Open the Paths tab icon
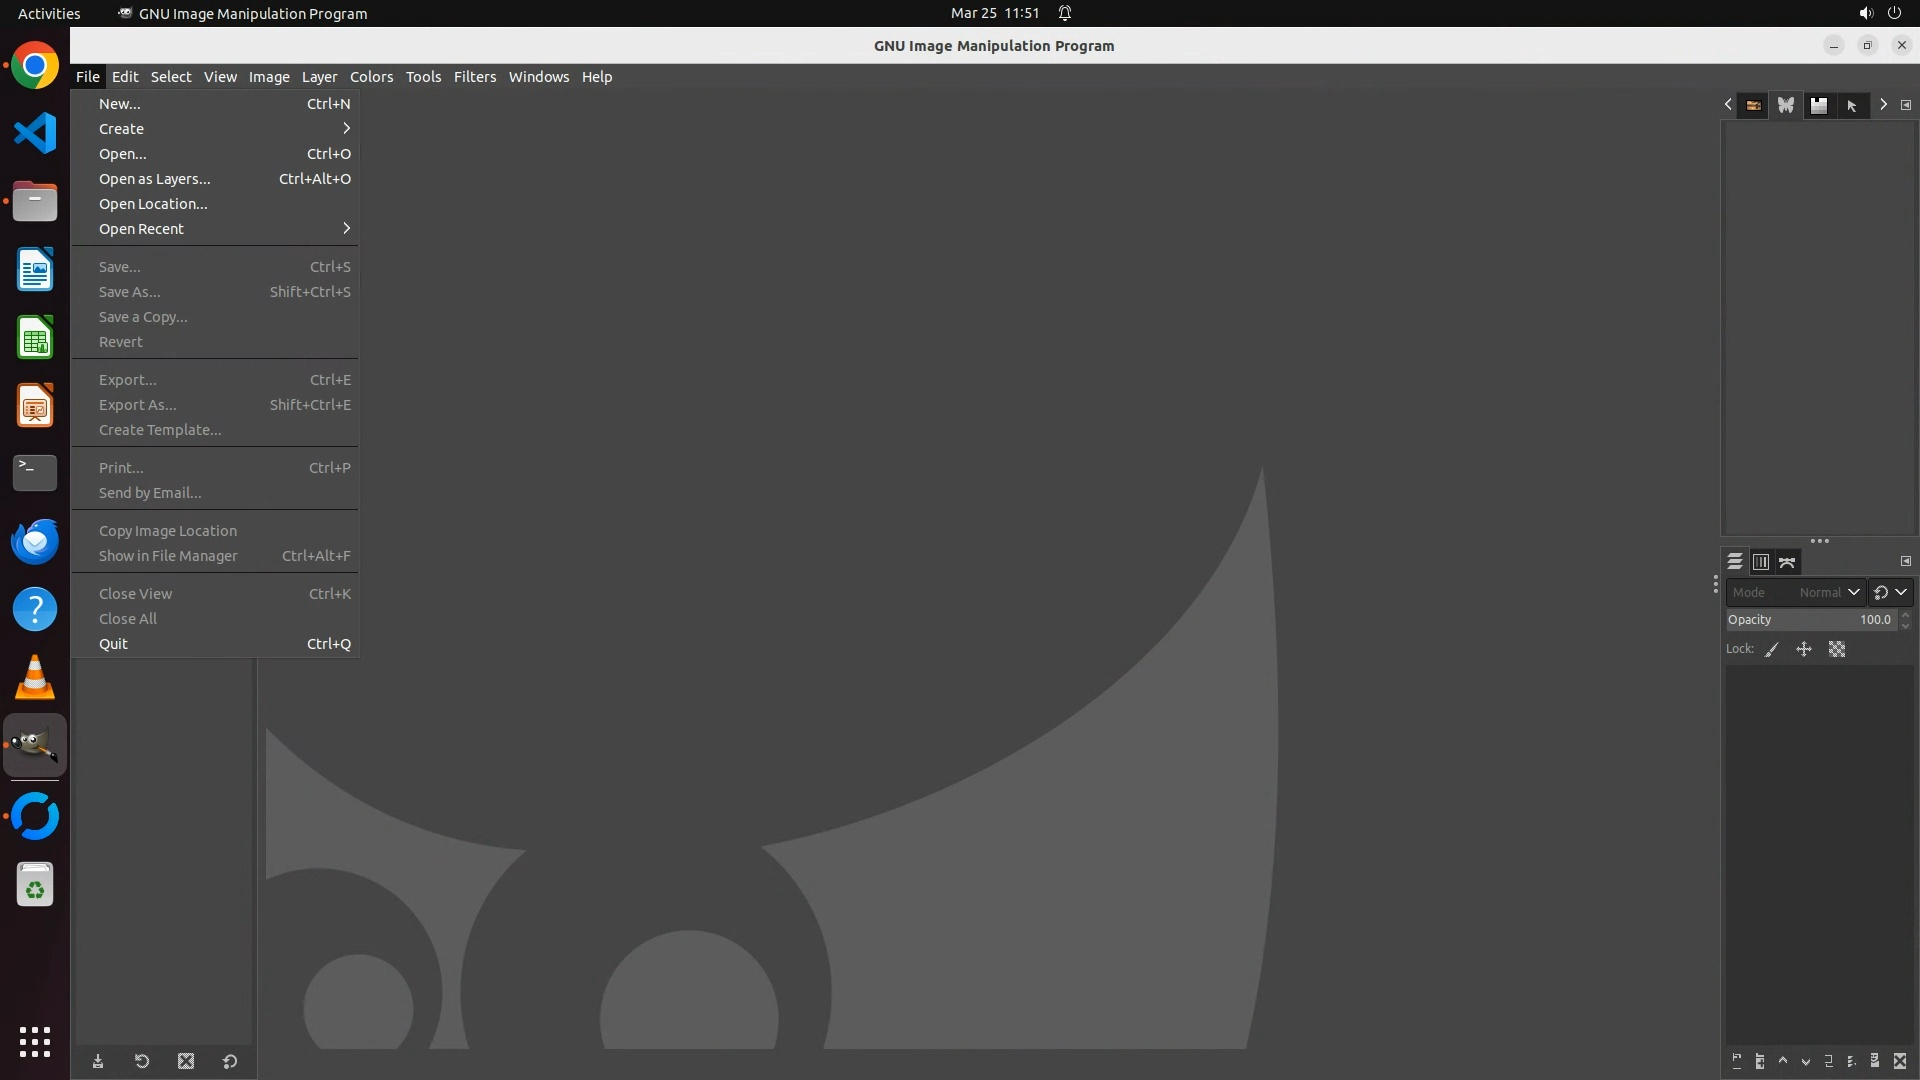Image resolution: width=1920 pixels, height=1080 pixels. coord(1787,562)
